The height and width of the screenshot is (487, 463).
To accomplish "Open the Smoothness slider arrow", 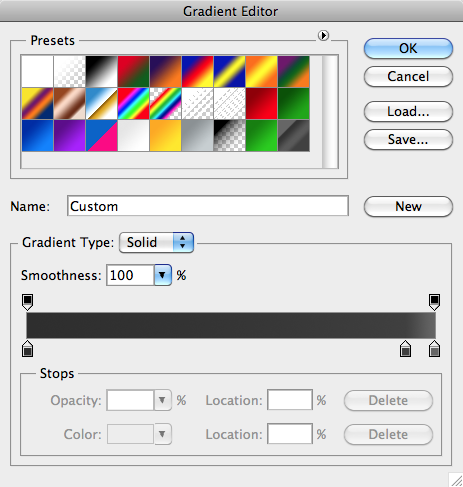I will tap(163, 275).
